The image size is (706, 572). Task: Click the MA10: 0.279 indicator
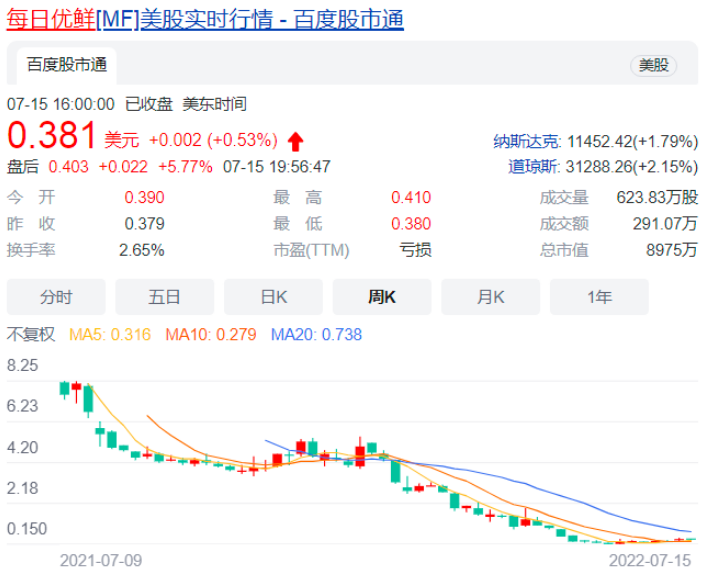pos(211,335)
